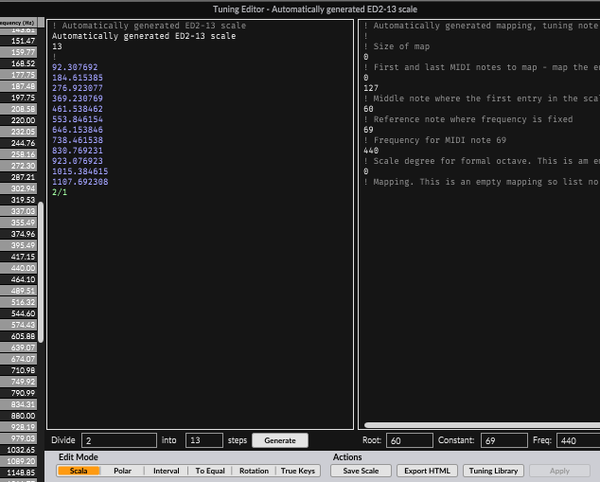The height and width of the screenshot is (482, 600).
Task: Click the 553.846154 scale line
Action: 77,119
